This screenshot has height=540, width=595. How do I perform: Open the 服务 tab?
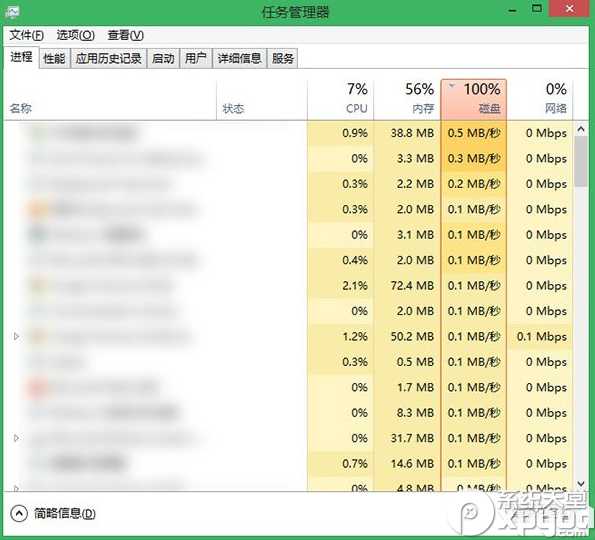point(283,58)
